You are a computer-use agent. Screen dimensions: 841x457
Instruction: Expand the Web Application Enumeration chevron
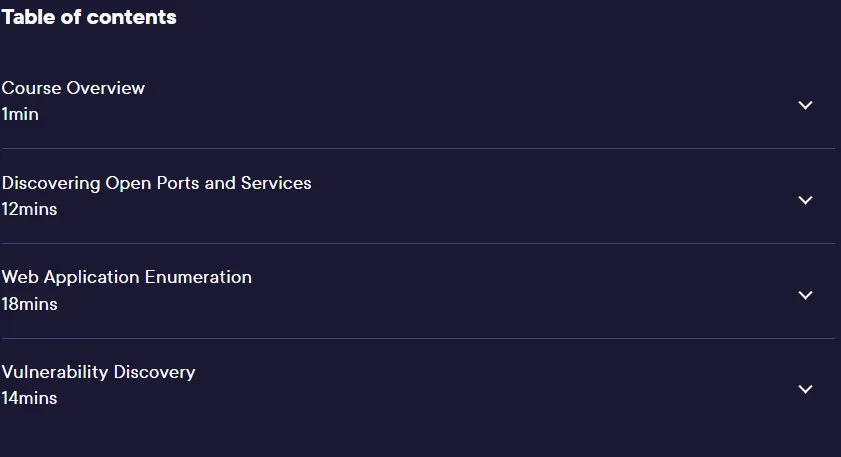point(805,295)
